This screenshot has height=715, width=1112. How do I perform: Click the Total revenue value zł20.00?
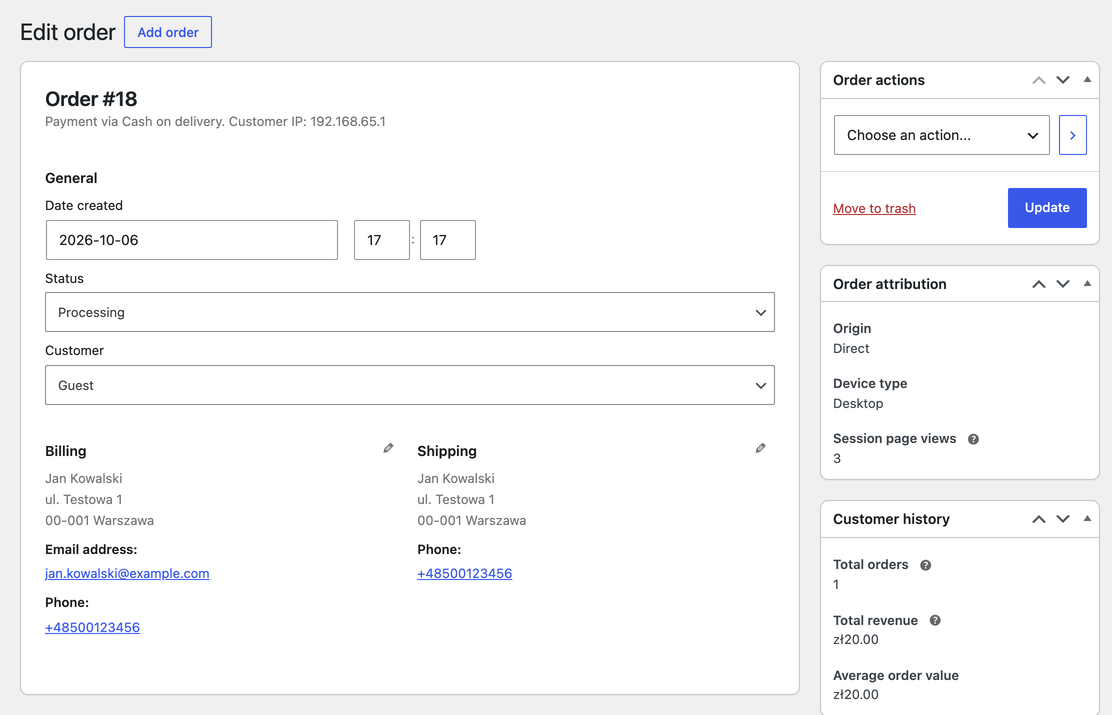click(x=856, y=639)
